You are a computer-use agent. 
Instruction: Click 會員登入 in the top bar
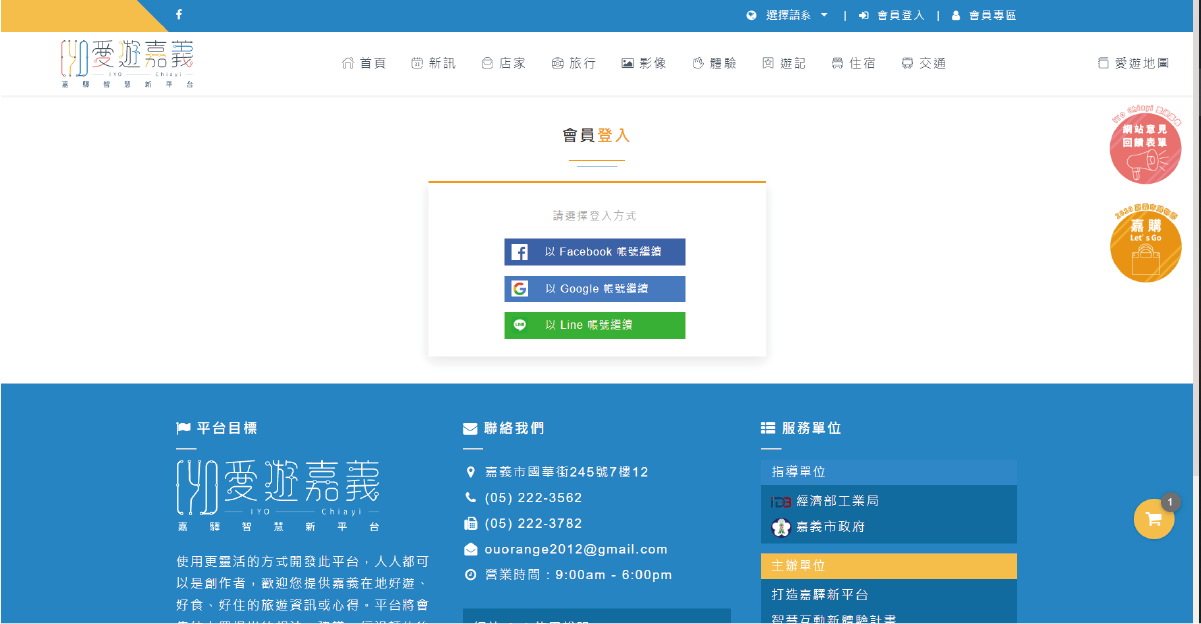(892, 15)
